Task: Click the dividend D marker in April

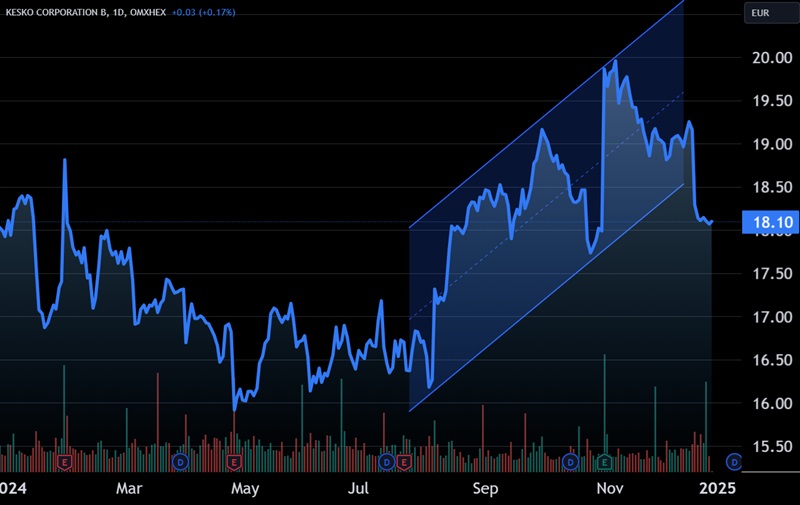Action: [181, 462]
